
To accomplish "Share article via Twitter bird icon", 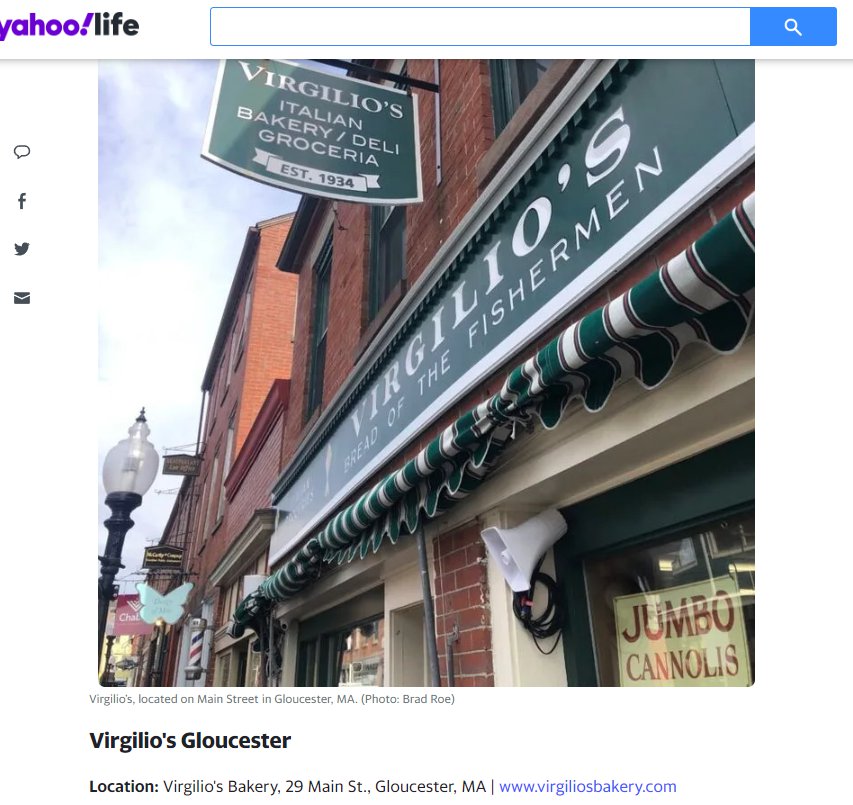I will point(22,249).
